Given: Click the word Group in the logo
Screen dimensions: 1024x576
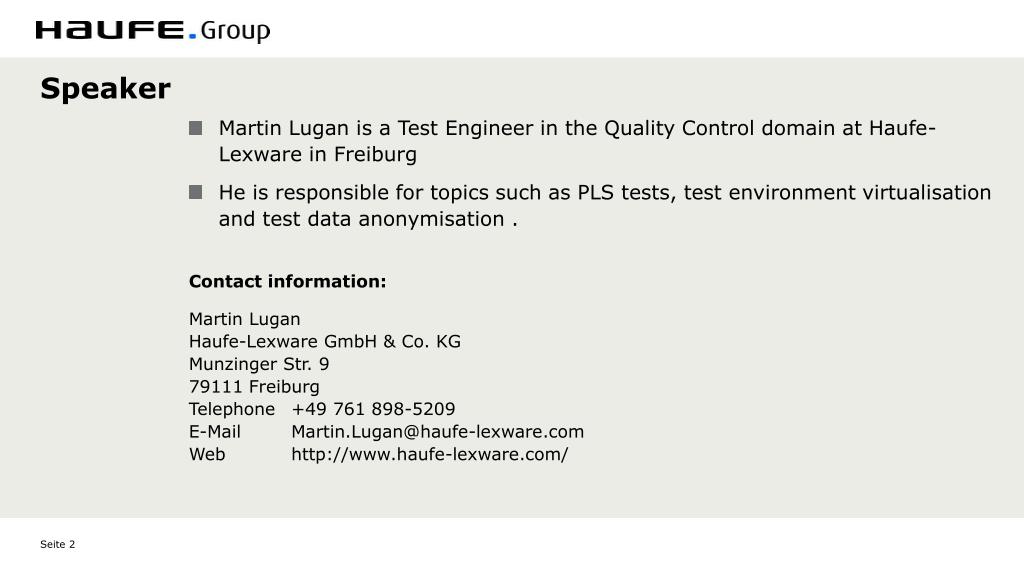Looking at the screenshot, I should click(235, 31).
